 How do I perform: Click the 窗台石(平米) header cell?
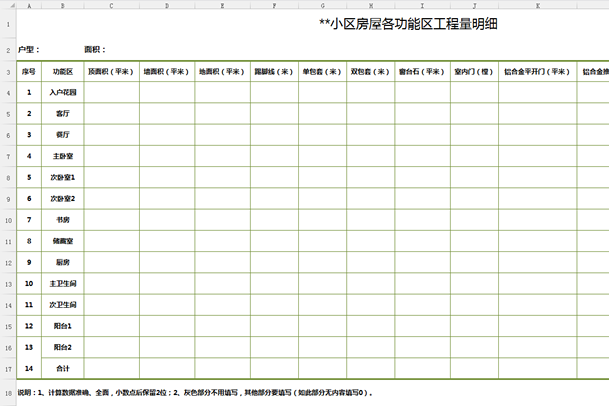pyautogui.click(x=421, y=71)
